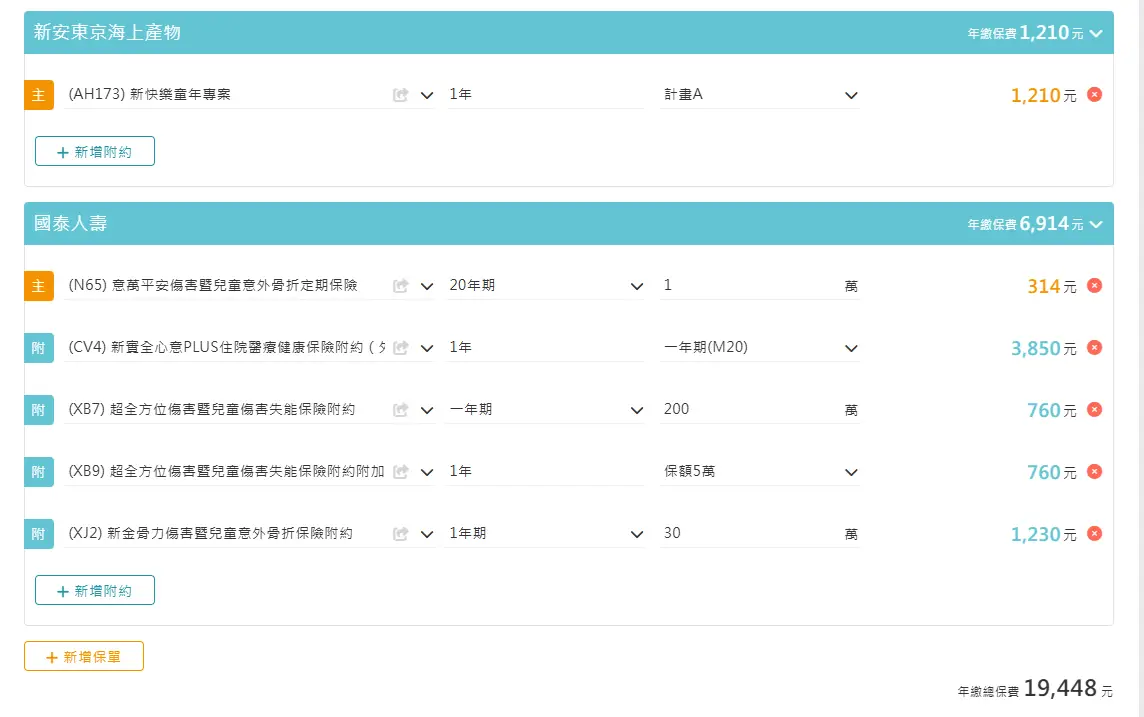Image resolution: width=1144 pixels, height=717 pixels.
Task: Click the 新增保單 button
Action: (x=84, y=656)
